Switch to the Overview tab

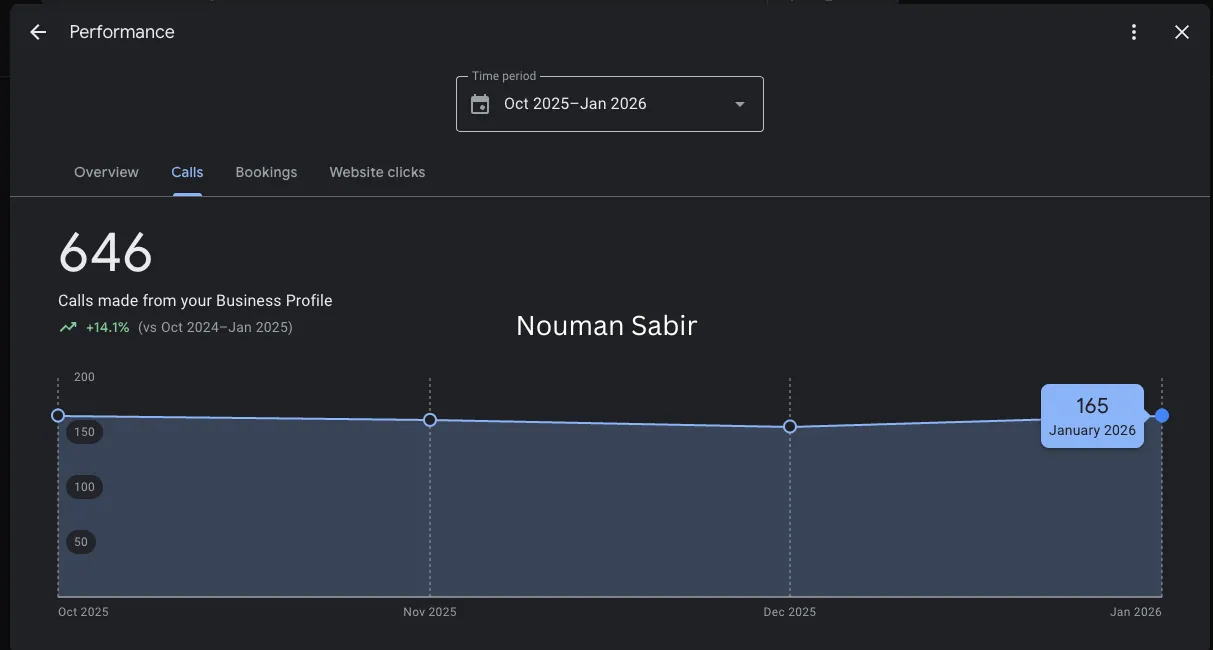106,172
